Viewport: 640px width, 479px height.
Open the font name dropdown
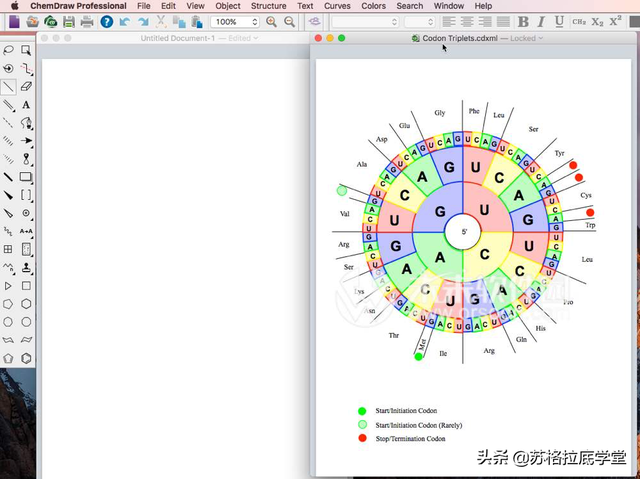[x=365, y=21]
